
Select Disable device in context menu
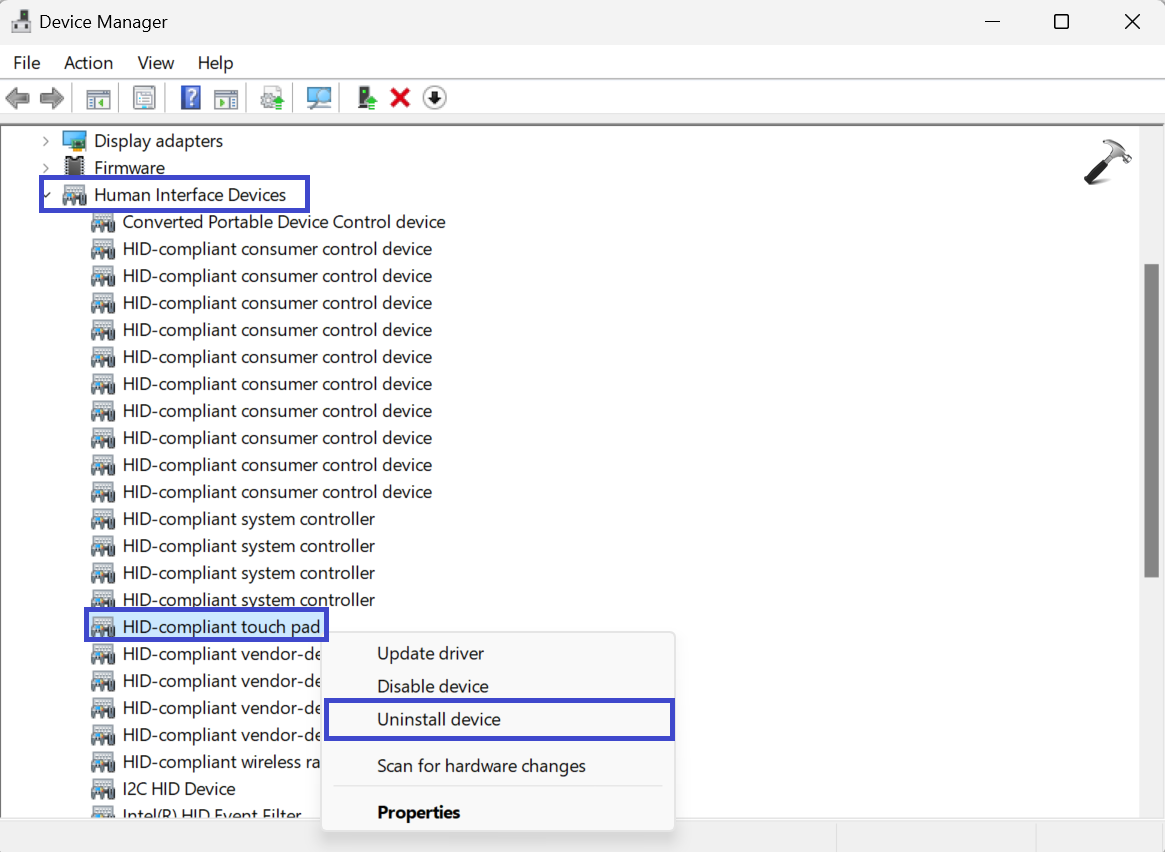(x=432, y=687)
